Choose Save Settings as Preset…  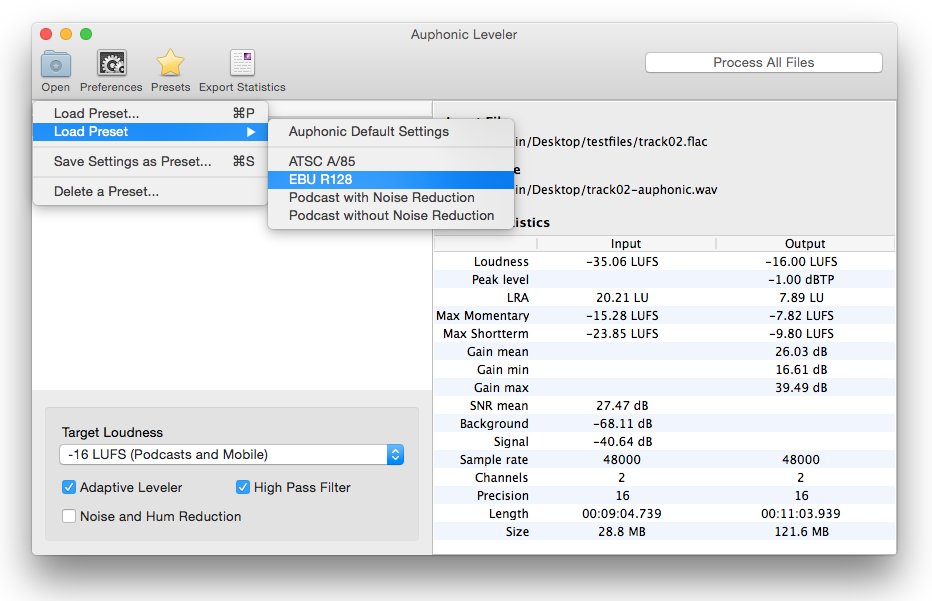[150, 161]
